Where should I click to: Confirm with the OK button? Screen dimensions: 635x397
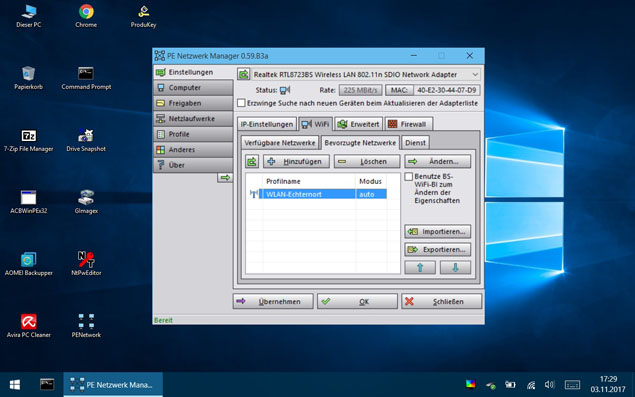tap(357, 301)
